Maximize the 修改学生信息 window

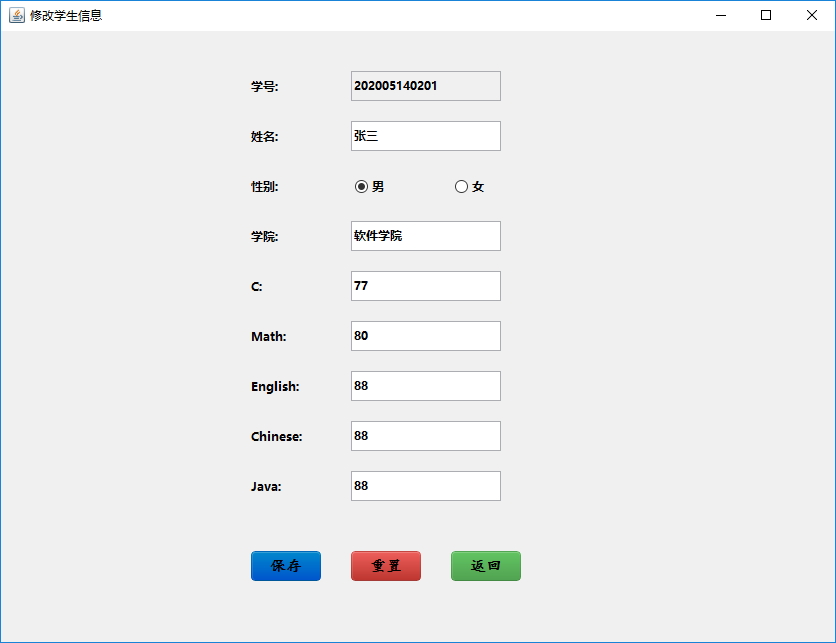(766, 15)
